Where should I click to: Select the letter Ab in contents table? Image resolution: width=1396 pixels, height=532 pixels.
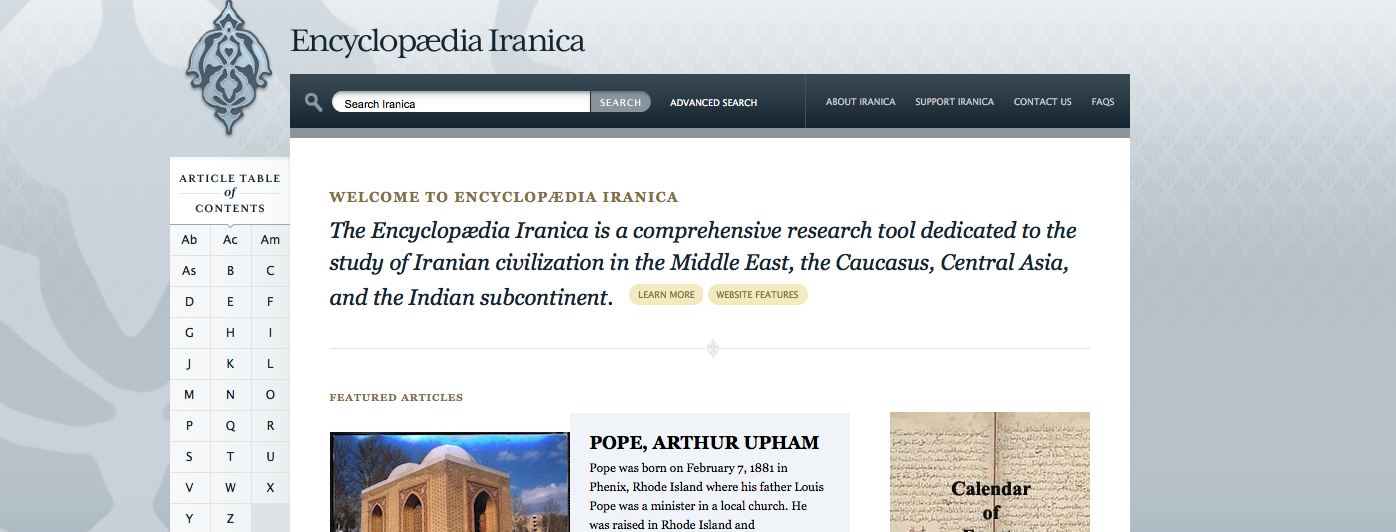189,240
